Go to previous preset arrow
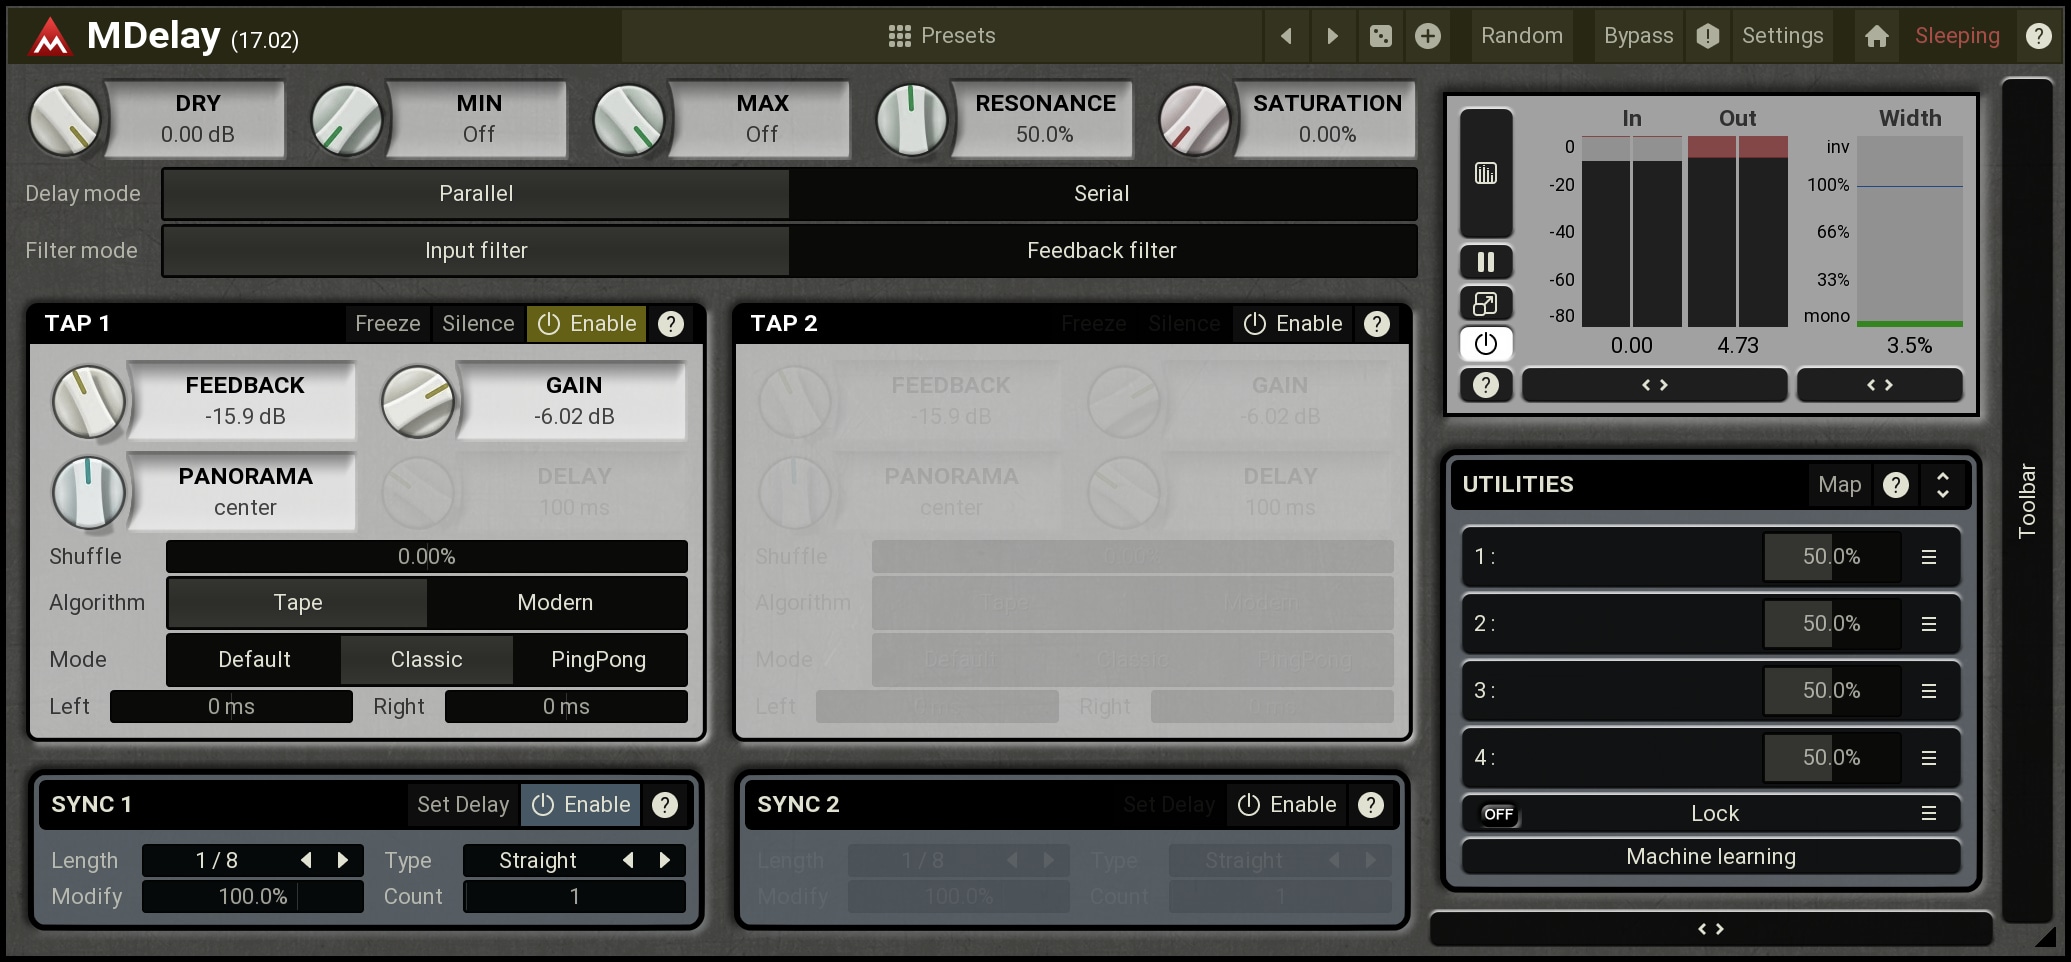The width and height of the screenshot is (2071, 962). (1286, 36)
